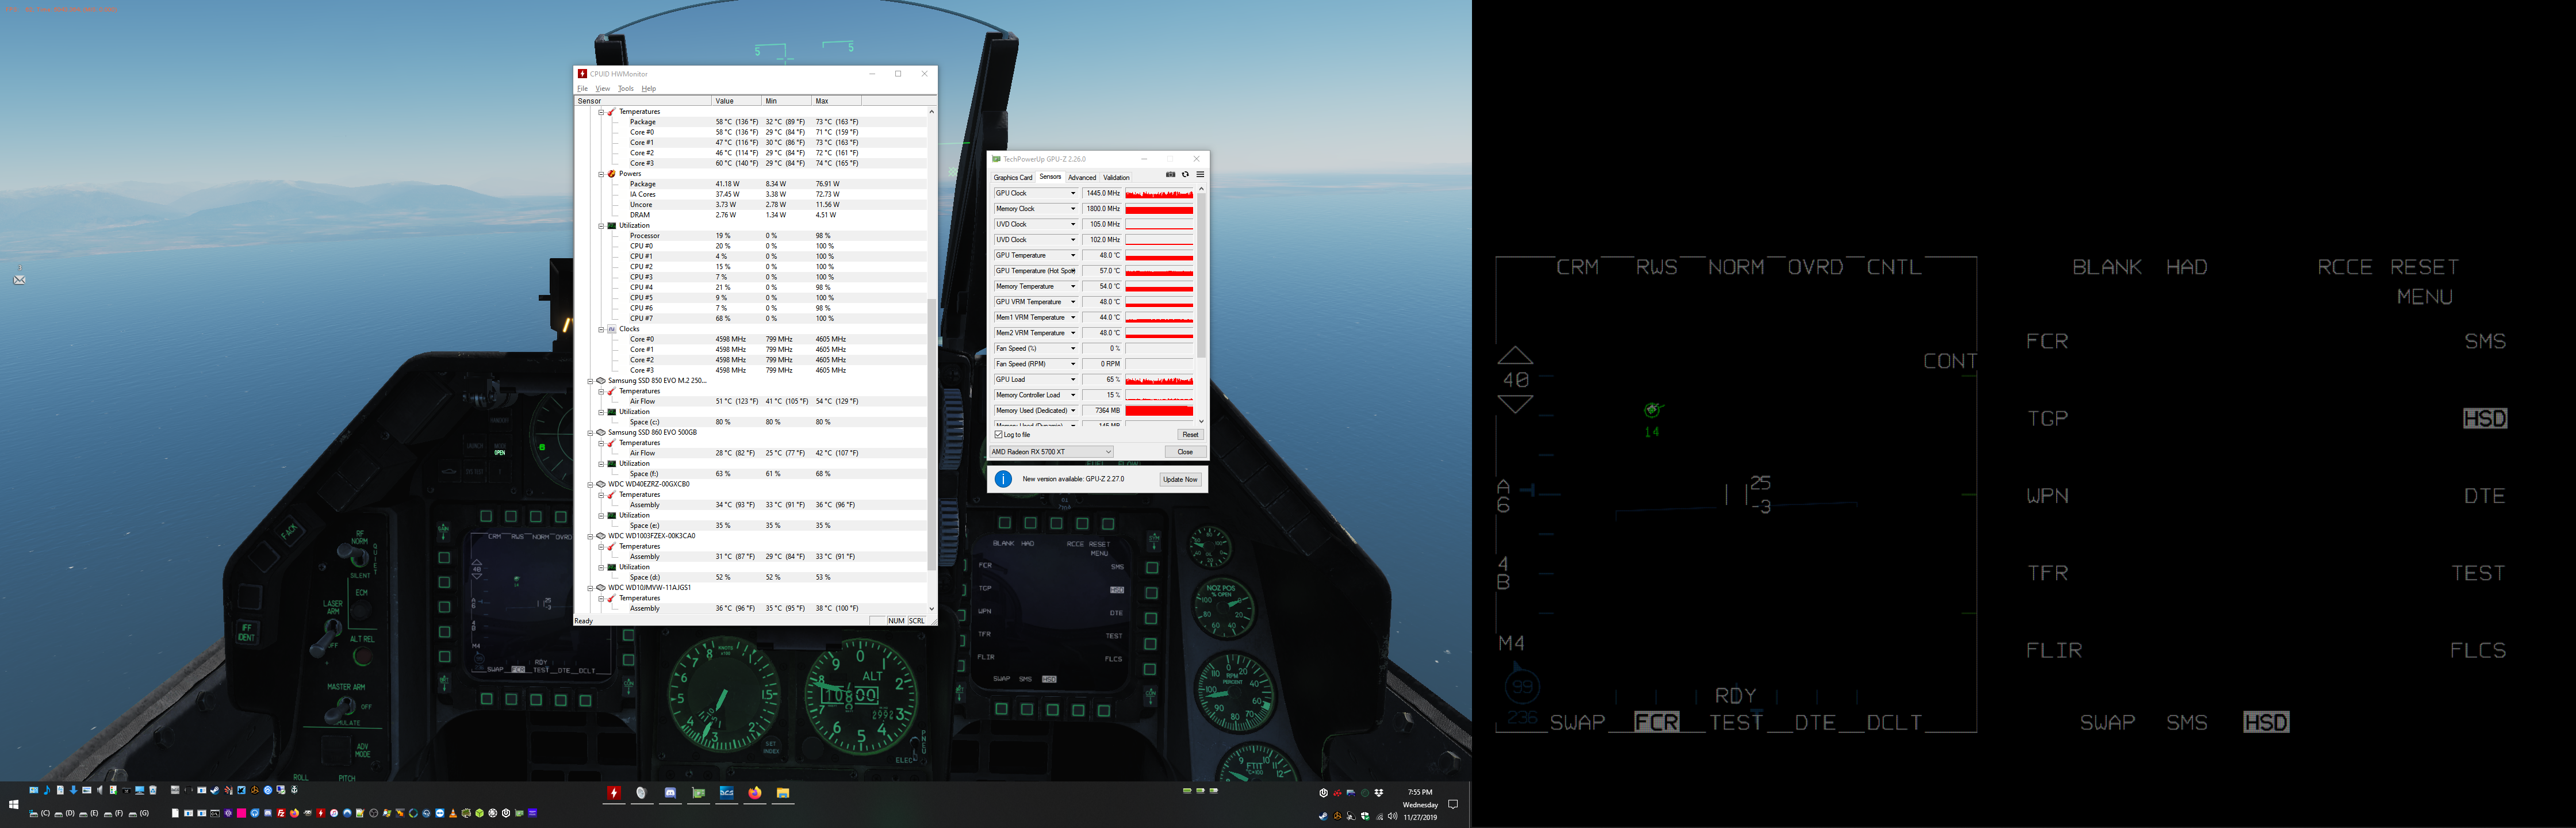The image size is (2576, 828).
Task: Collapse the WDC WD40EZRZ drive node
Action: pos(590,484)
